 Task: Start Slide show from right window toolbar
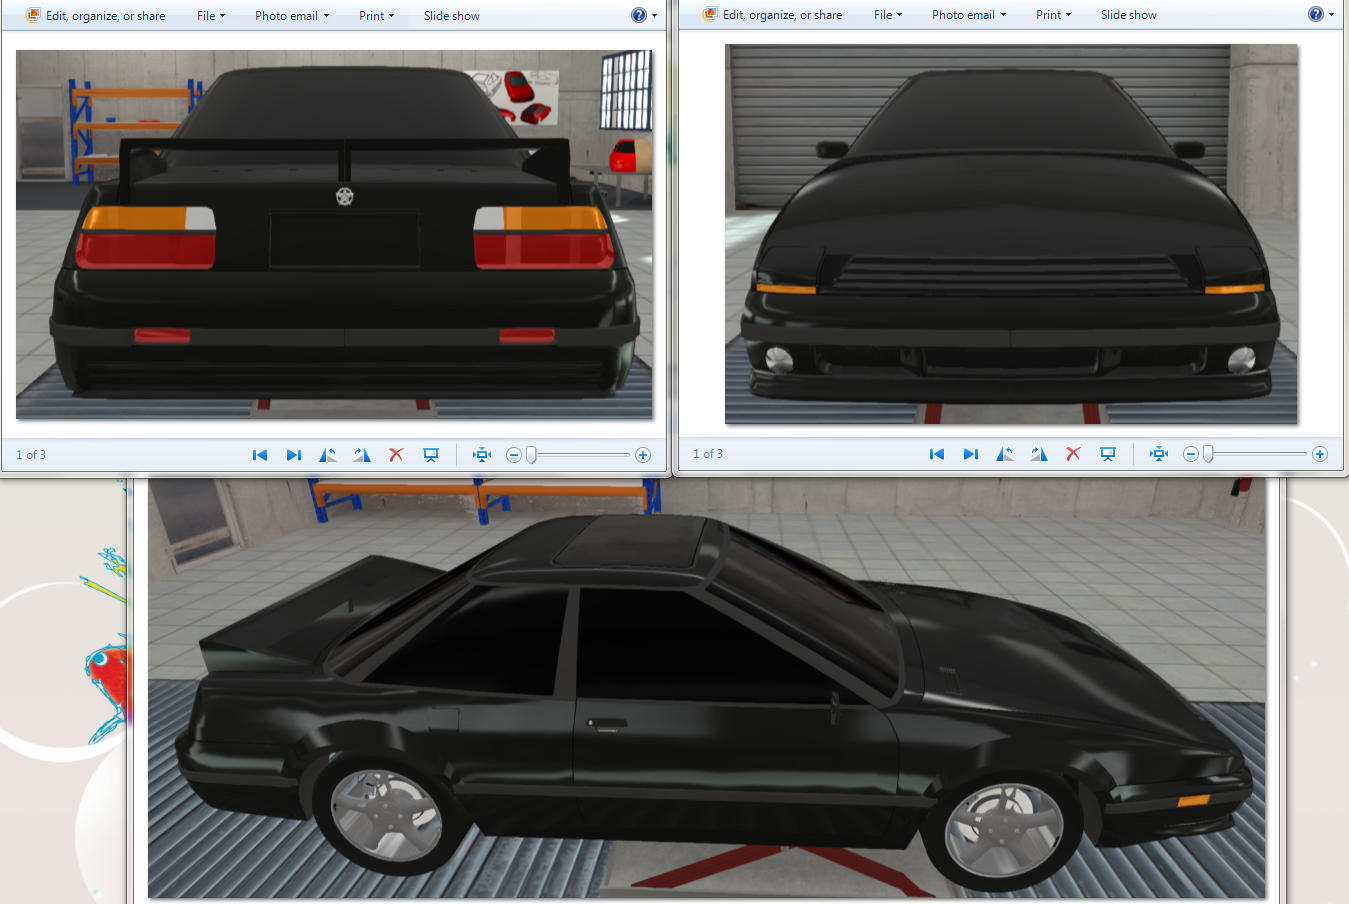tap(1129, 15)
